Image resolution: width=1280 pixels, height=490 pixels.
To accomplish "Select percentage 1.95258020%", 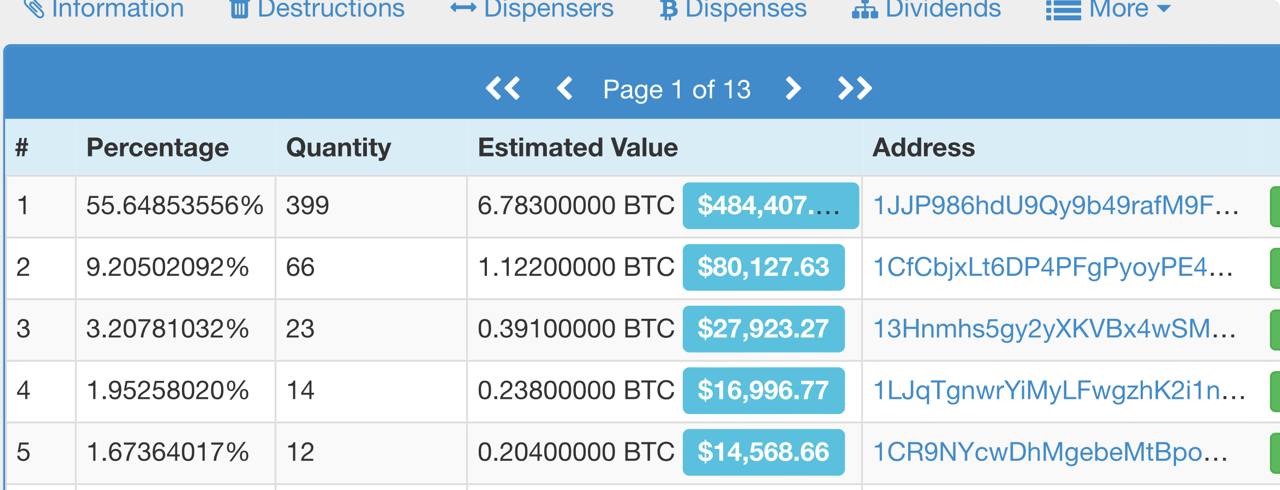I will 168,390.
